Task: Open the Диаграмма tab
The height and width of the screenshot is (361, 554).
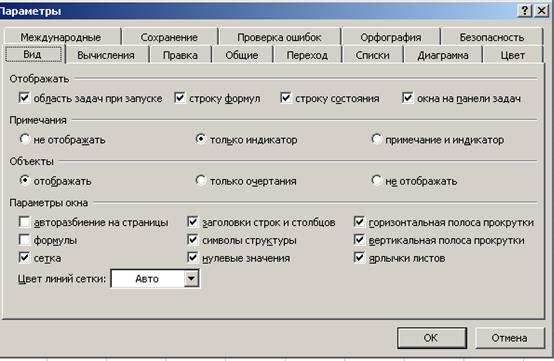Action: coord(443,55)
